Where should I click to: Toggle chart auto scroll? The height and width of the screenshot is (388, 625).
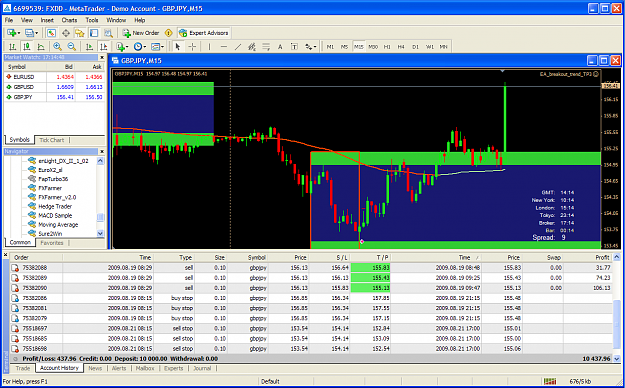89,47
